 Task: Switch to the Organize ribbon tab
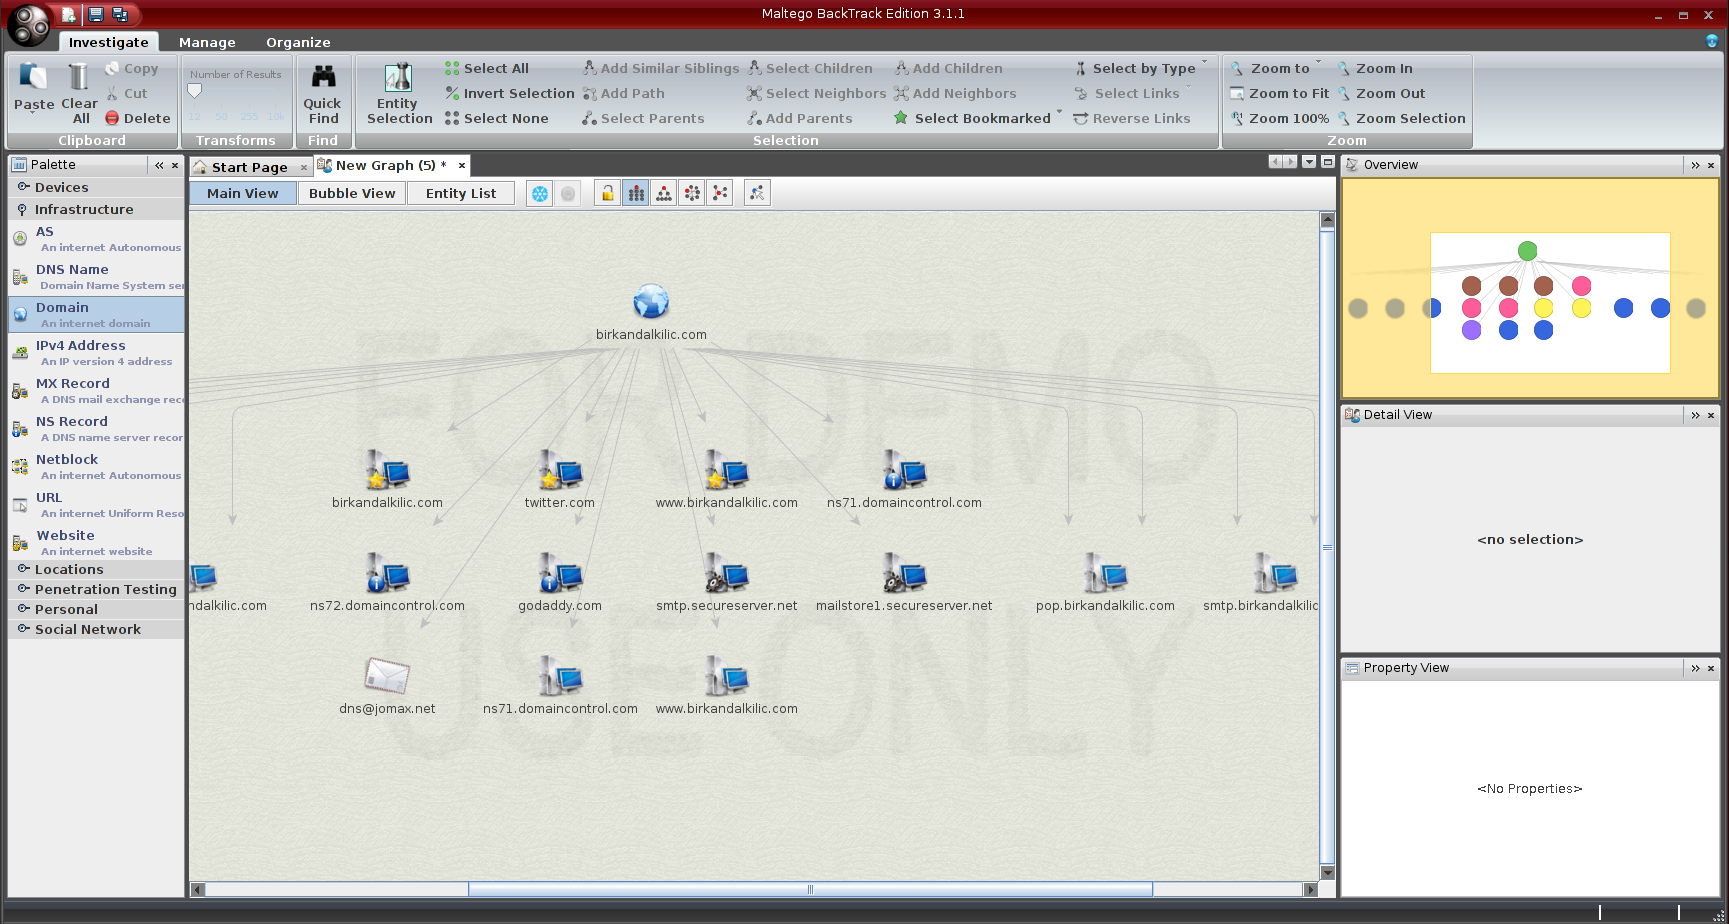tap(298, 42)
